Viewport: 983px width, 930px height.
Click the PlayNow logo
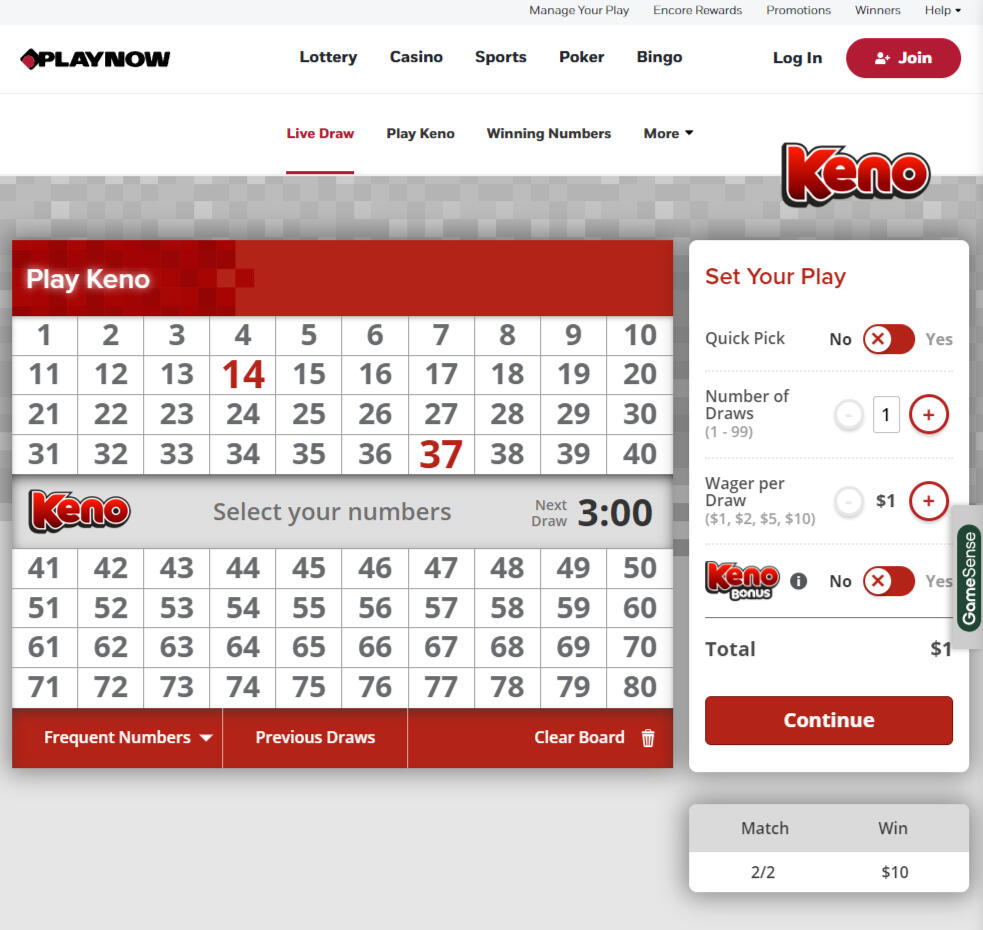click(x=95, y=58)
